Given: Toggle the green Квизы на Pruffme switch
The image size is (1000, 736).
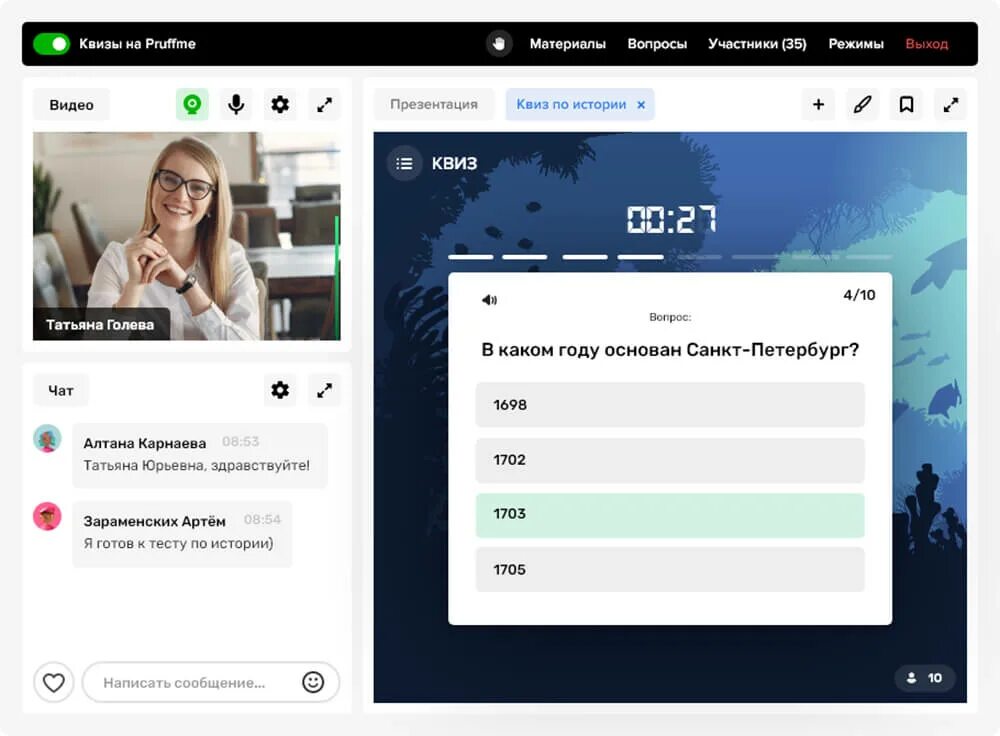Looking at the screenshot, I should tap(51, 44).
